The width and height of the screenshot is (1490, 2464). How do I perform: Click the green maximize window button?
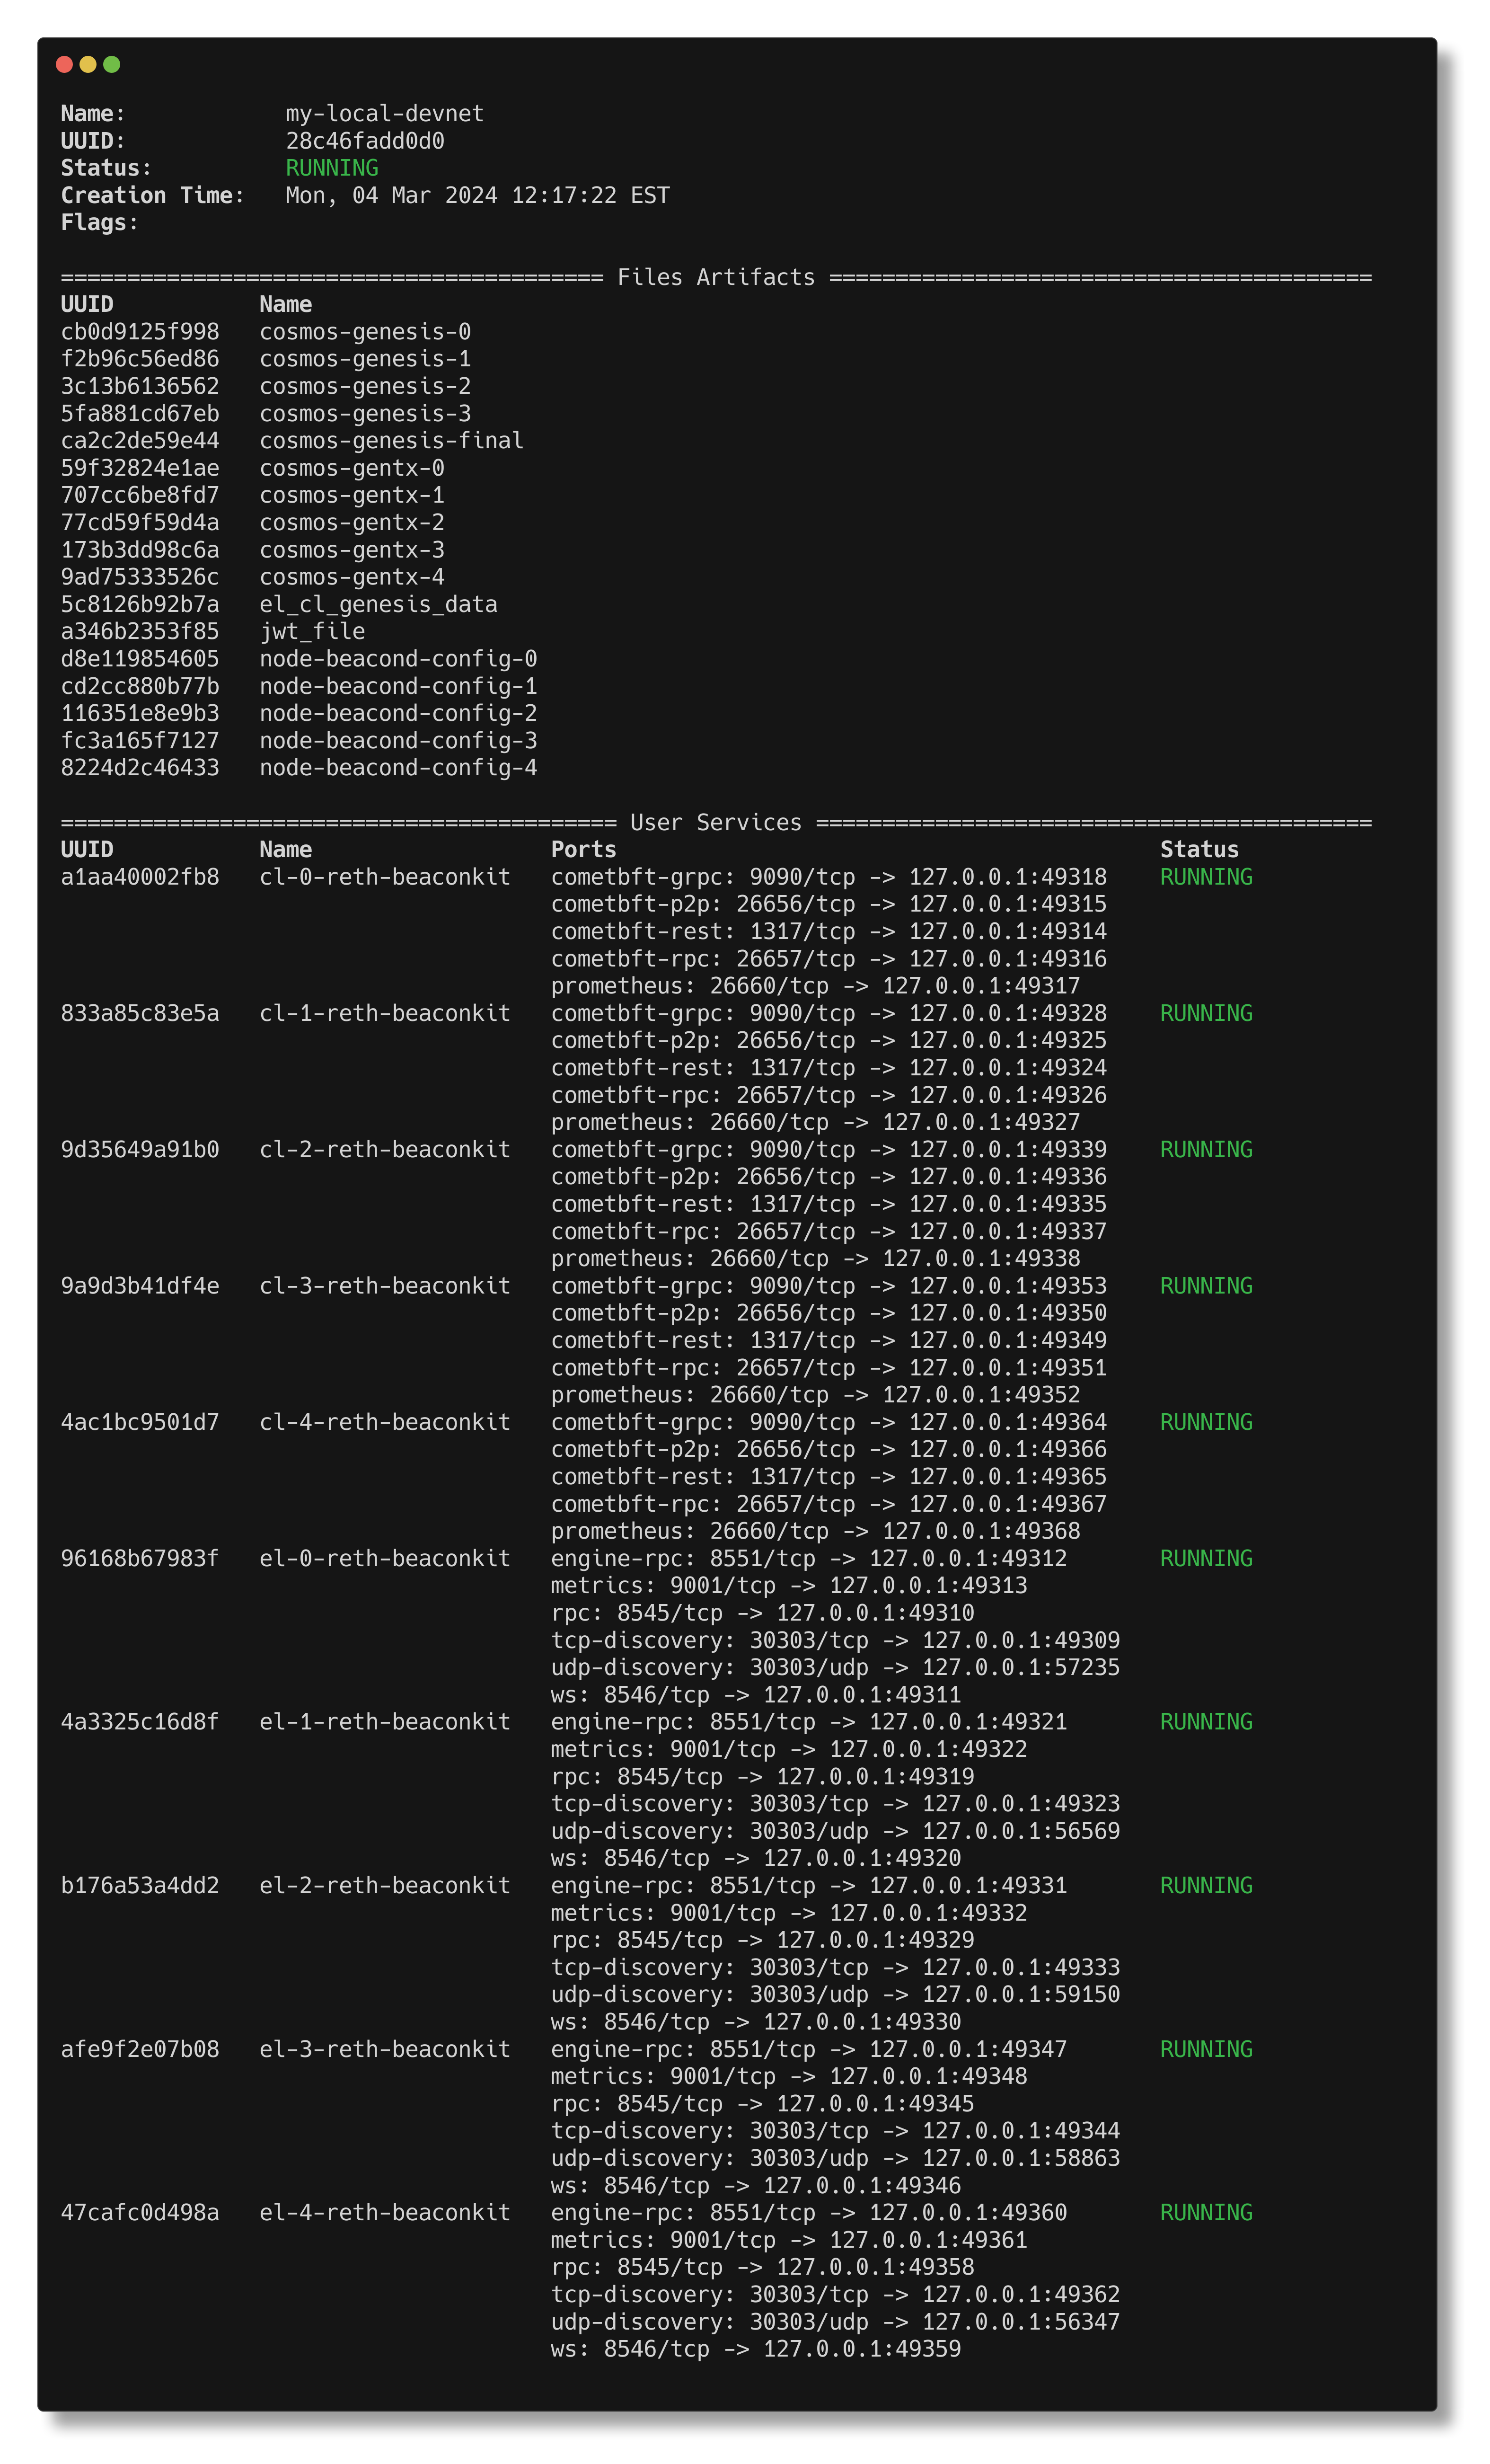point(112,64)
